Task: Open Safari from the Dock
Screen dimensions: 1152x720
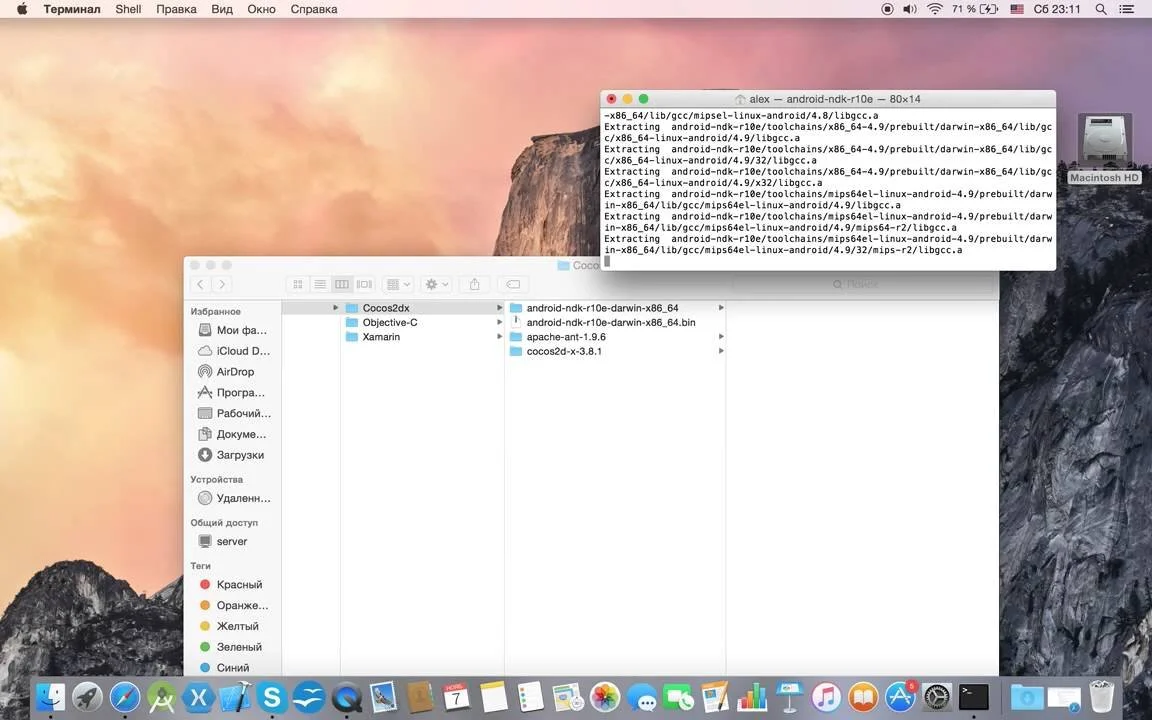Action: coord(125,696)
